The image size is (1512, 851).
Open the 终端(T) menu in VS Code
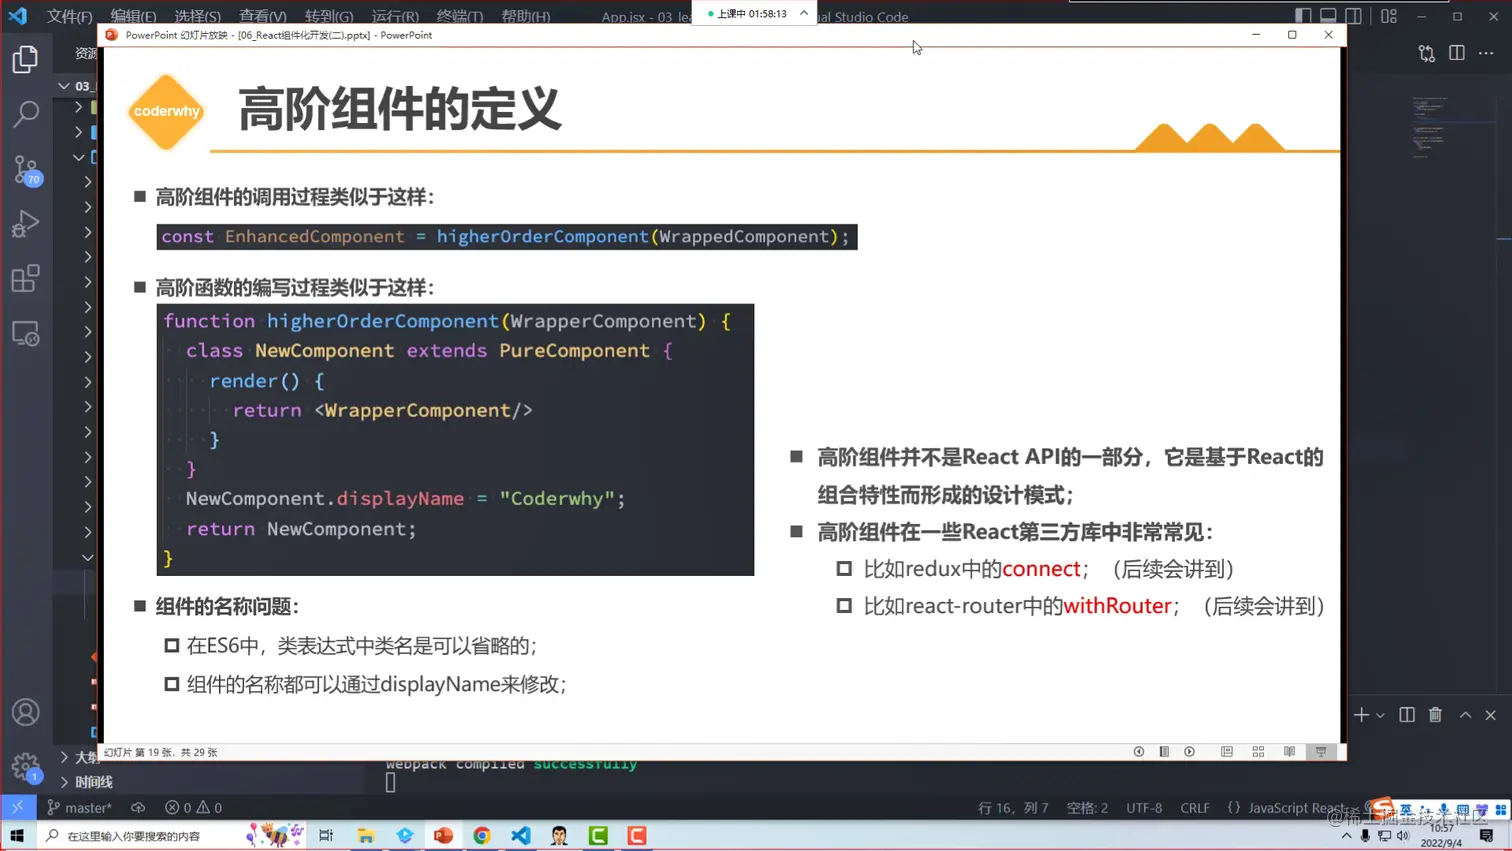pos(460,16)
